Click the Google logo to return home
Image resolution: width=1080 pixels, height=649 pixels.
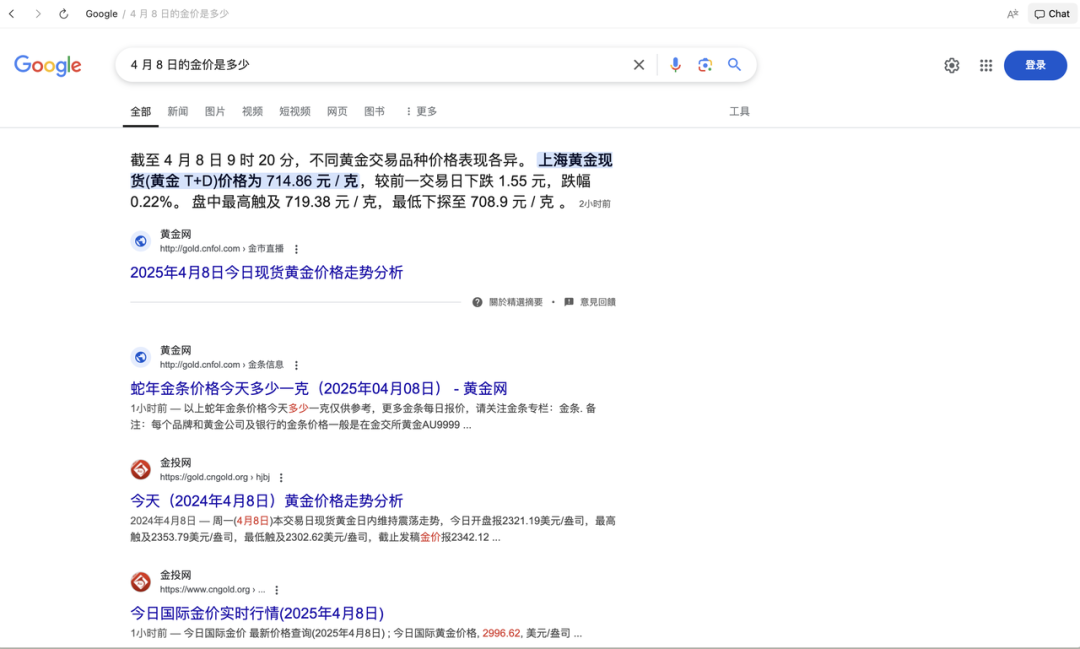coord(47,64)
